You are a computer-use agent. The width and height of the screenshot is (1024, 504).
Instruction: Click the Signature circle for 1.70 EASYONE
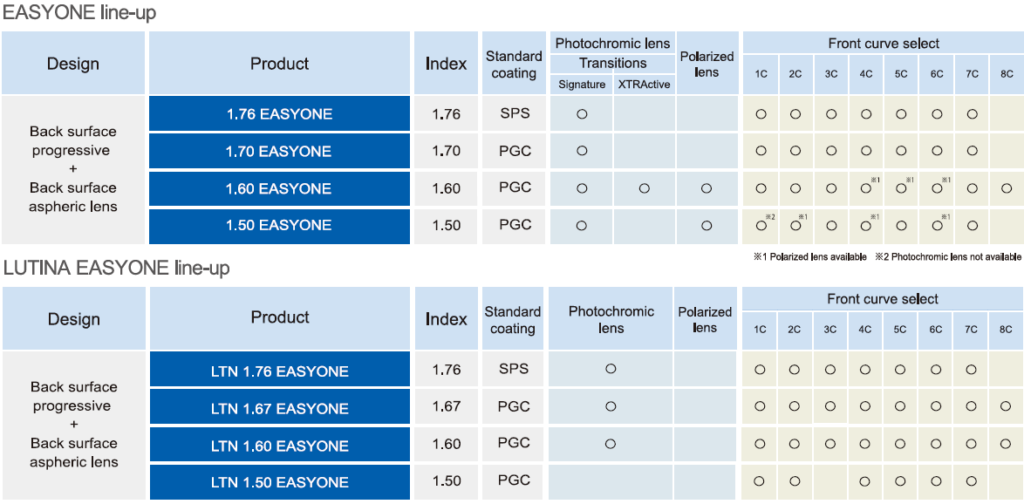pyautogui.click(x=581, y=151)
